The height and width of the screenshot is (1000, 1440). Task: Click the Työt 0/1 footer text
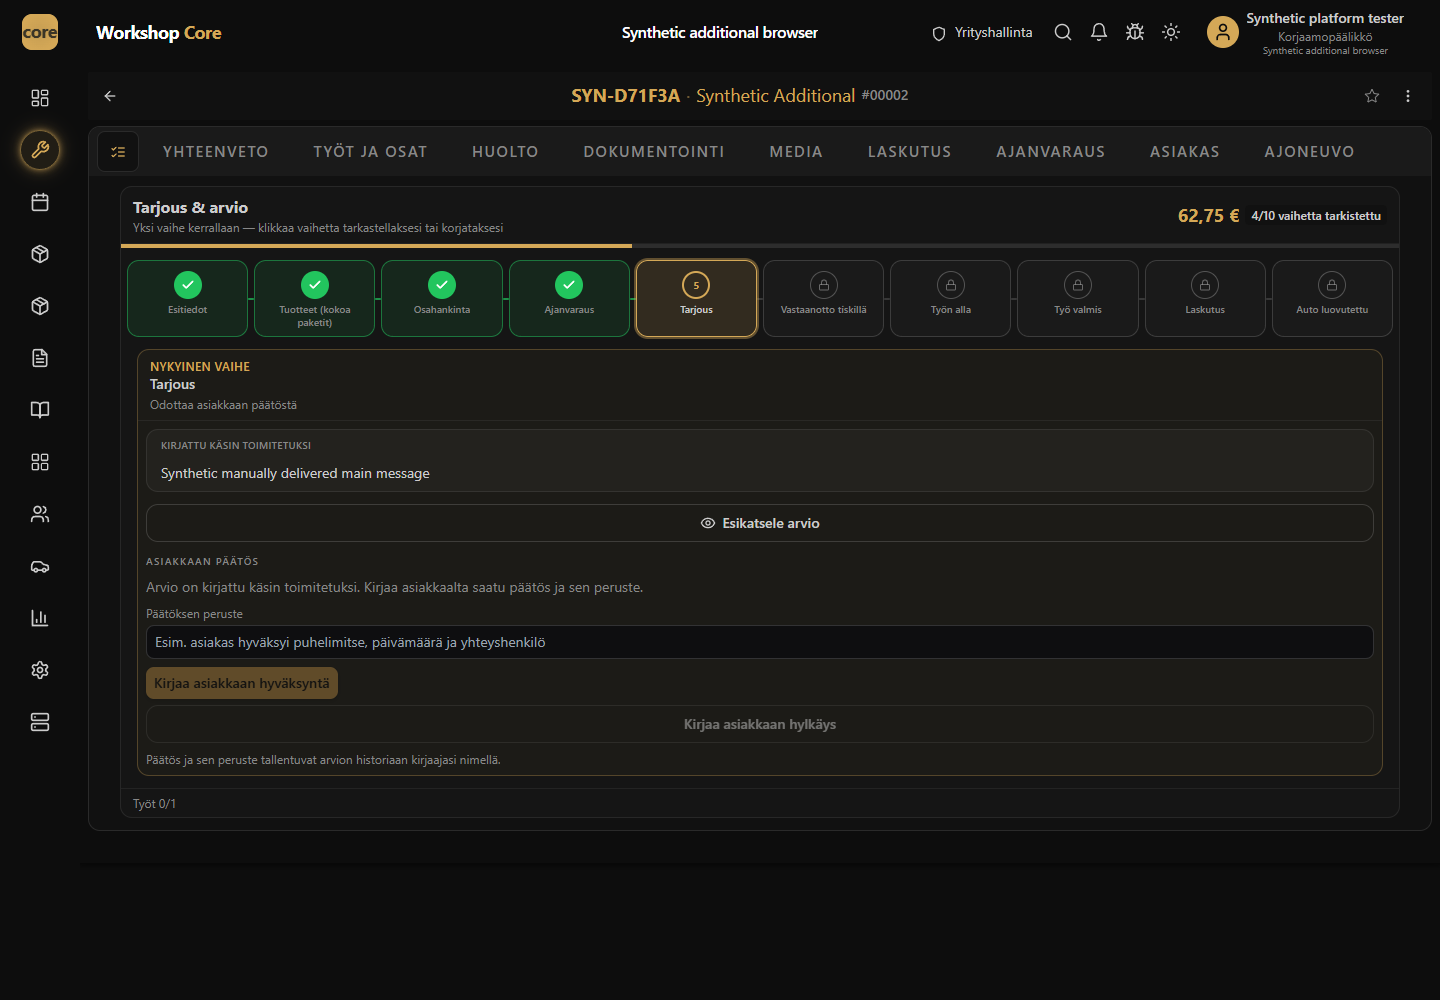coord(154,804)
